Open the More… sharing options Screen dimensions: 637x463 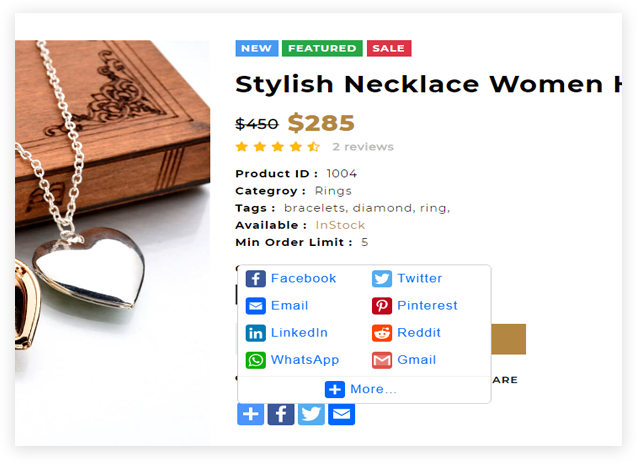click(361, 389)
